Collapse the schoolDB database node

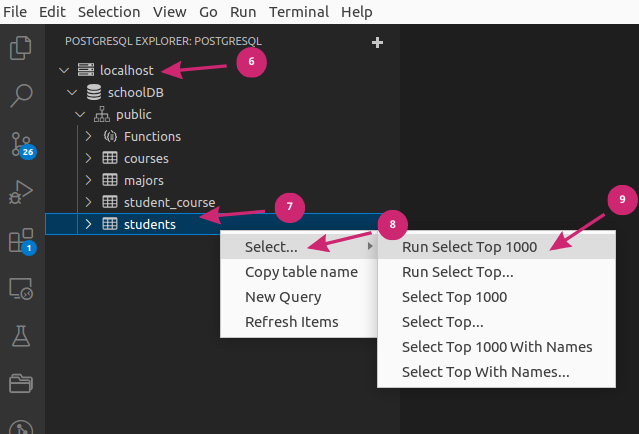72,93
